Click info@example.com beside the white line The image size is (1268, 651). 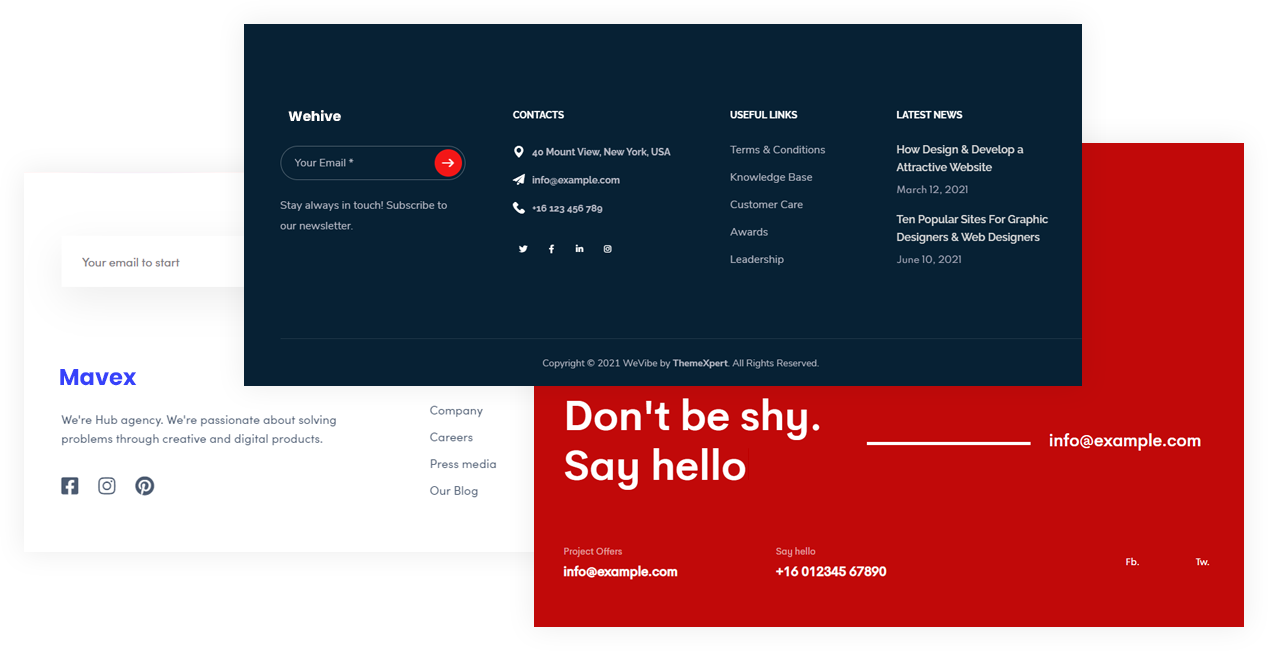(x=1125, y=441)
